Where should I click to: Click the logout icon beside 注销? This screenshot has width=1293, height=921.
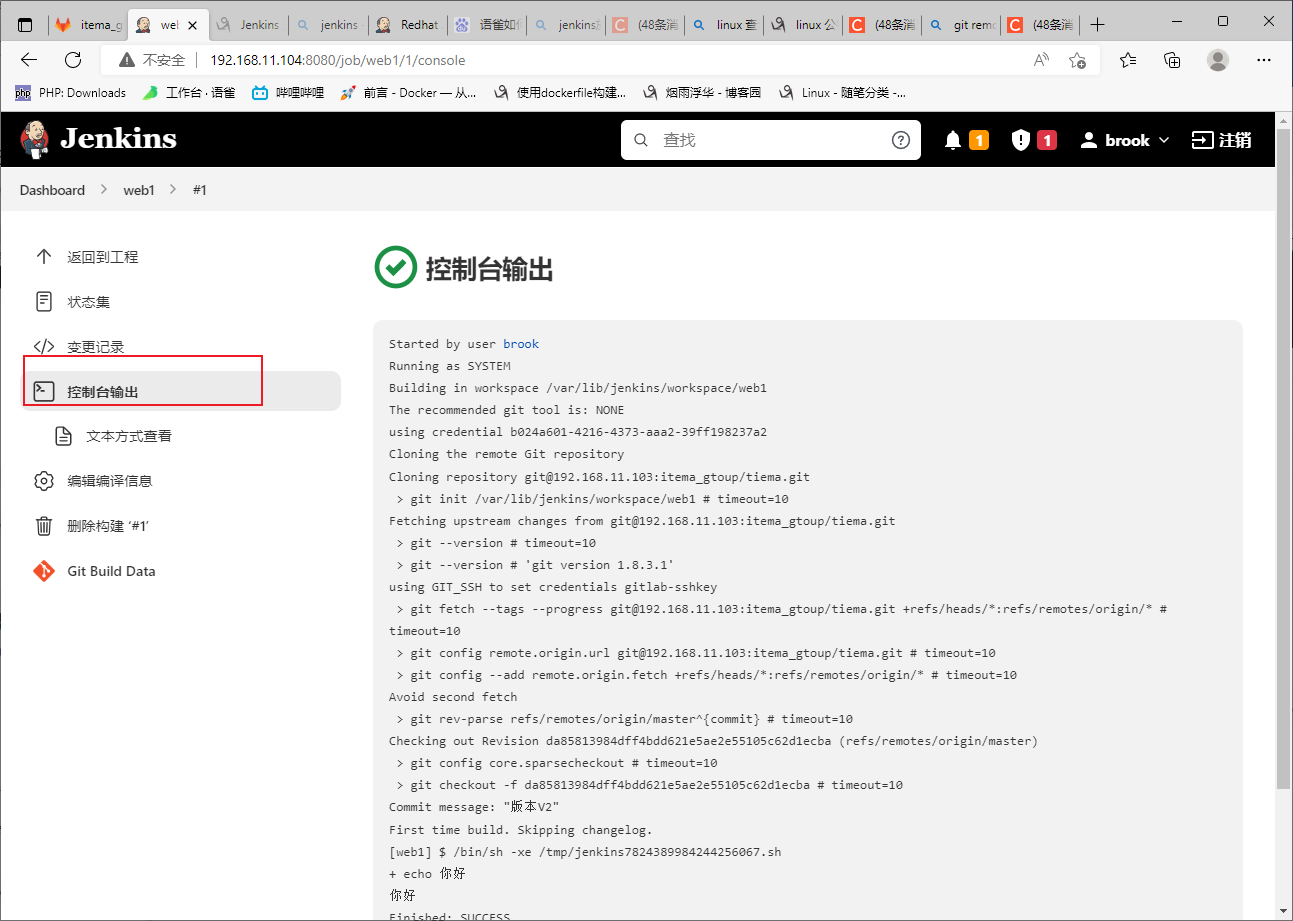pyautogui.click(x=1201, y=140)
